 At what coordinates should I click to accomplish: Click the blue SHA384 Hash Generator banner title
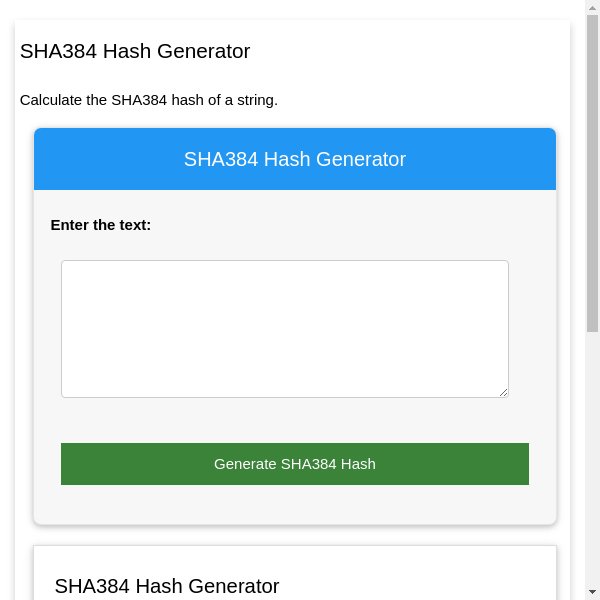click(294, 159)
